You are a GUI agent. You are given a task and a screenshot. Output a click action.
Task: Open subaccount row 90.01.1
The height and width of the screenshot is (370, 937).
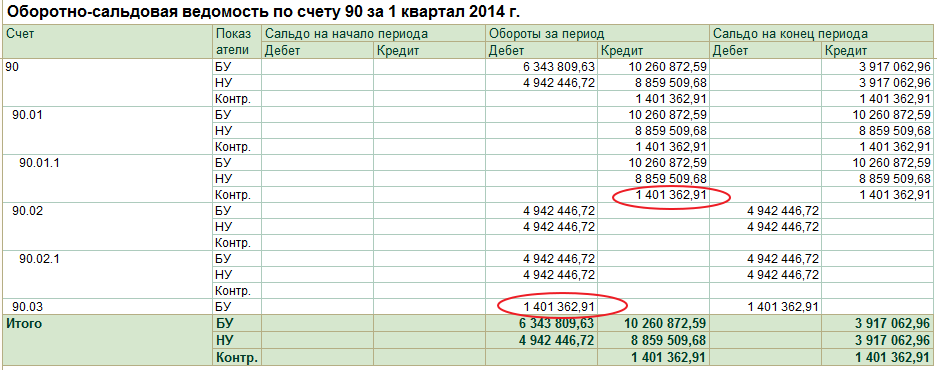click(39, 163)
